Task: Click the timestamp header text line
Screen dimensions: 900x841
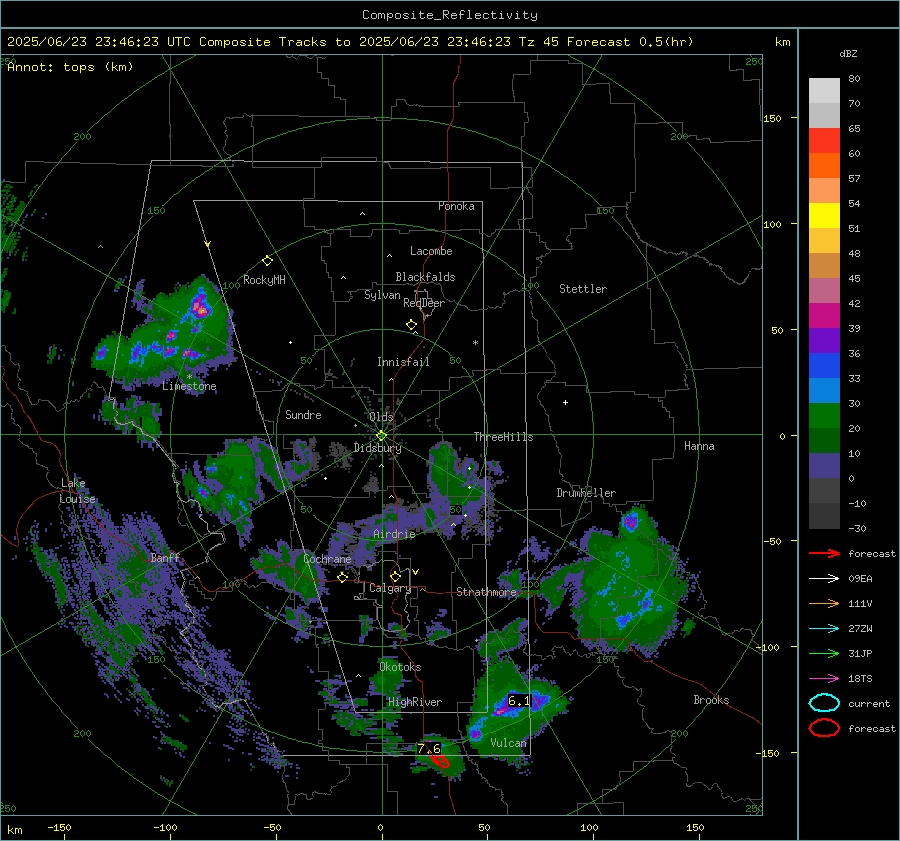Action: 350,42
